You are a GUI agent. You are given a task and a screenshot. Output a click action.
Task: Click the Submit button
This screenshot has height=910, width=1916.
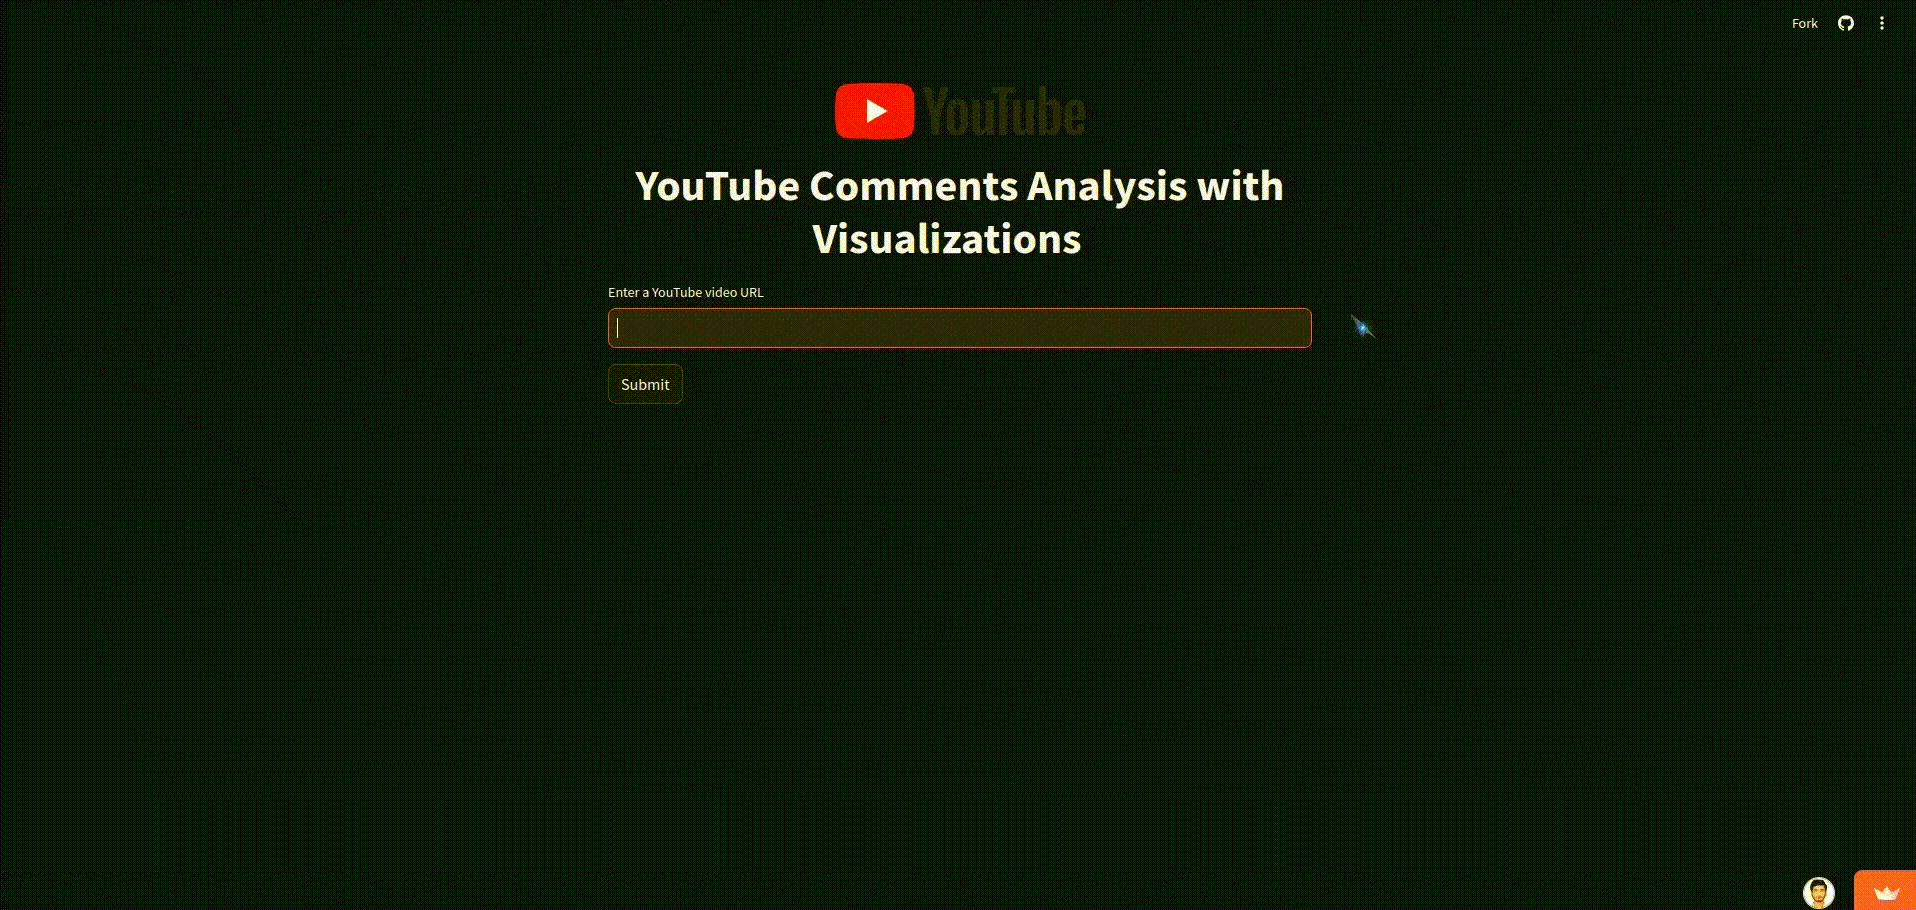tap(645, 384)
